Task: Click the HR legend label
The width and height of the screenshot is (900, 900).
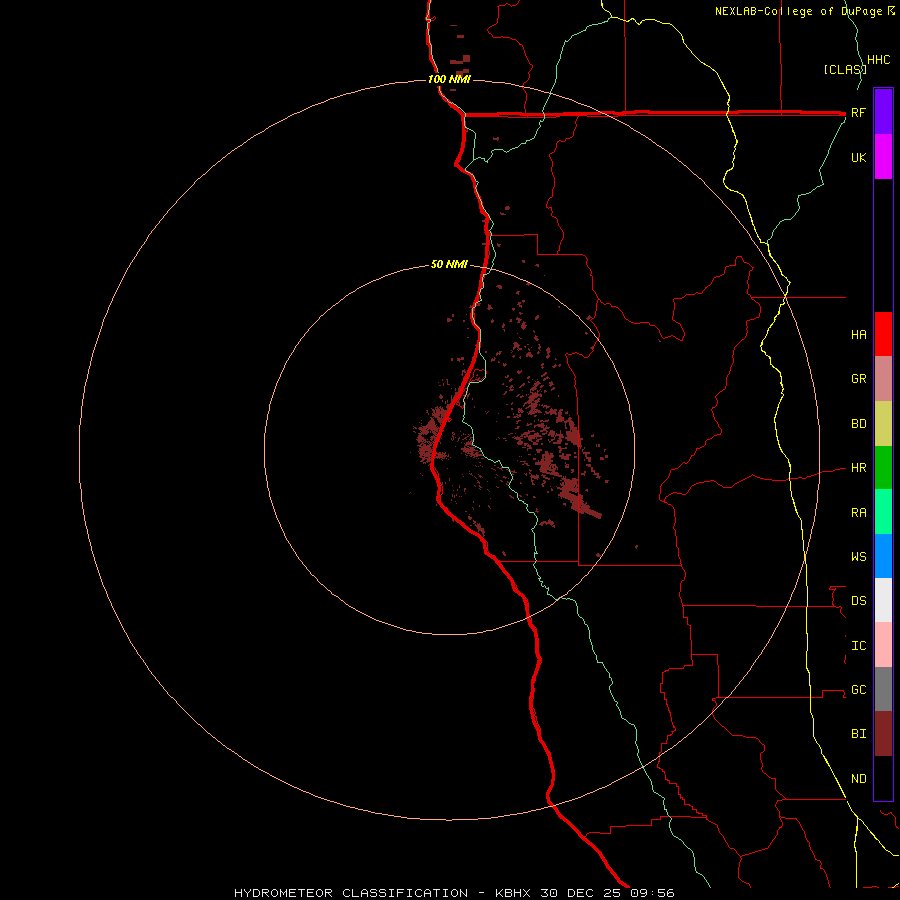Action: 859,468
